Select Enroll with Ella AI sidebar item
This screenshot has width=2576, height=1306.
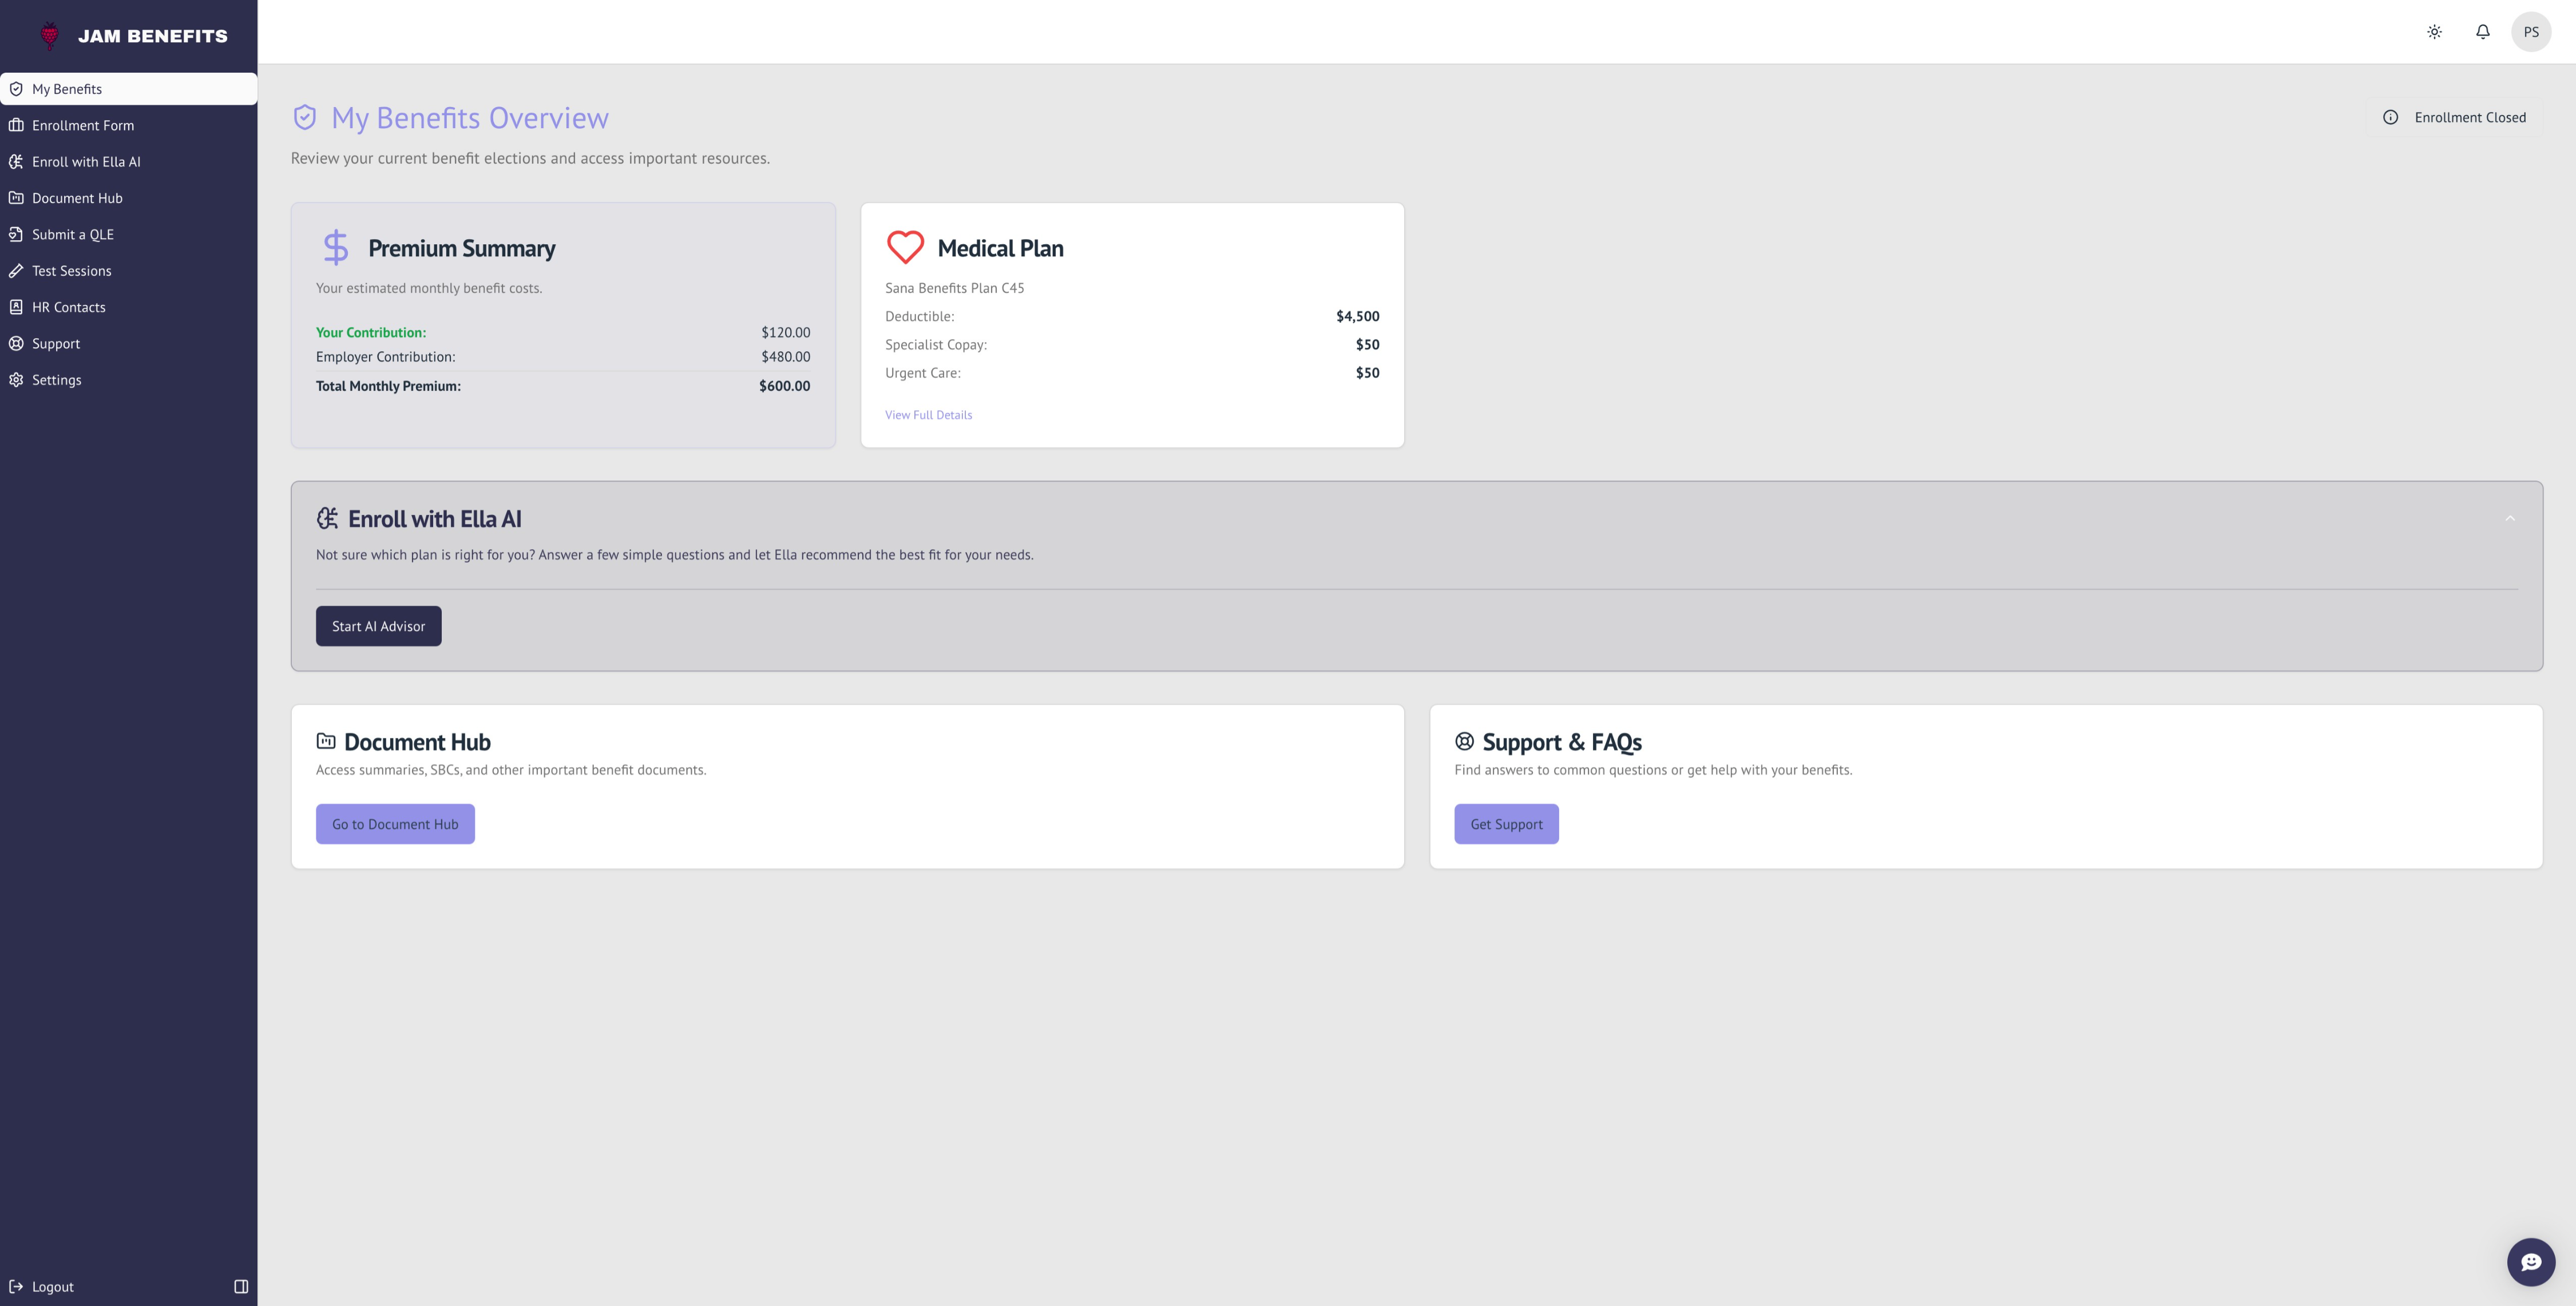[86, 162]
